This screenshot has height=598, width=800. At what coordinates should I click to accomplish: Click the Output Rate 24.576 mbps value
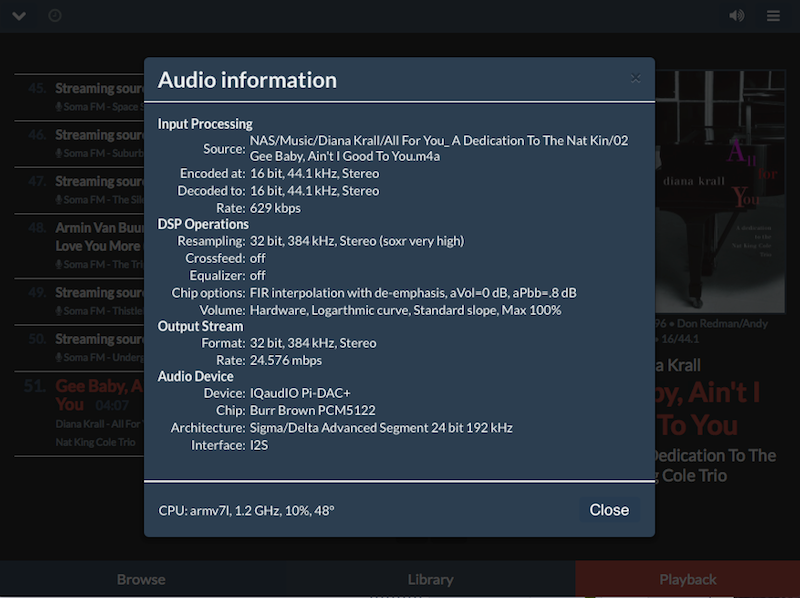pos(286,360)
